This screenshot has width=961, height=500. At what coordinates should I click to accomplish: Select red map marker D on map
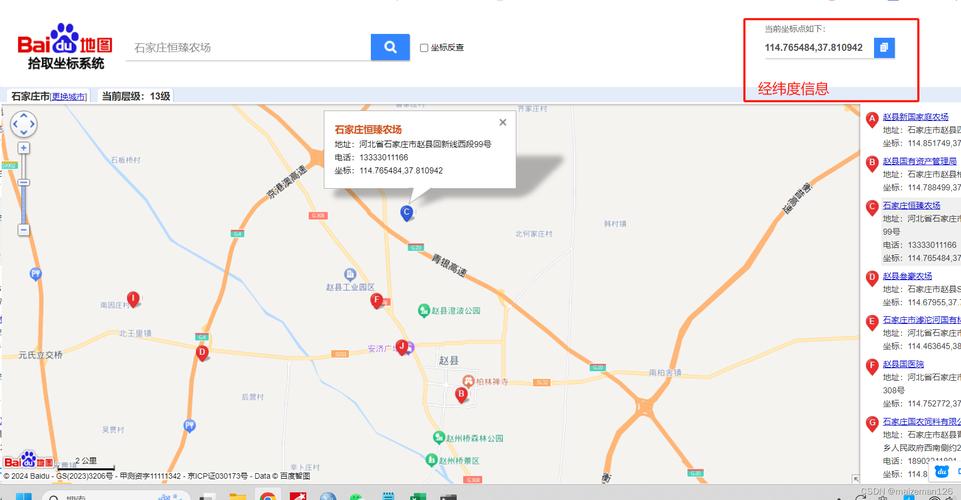pos(202,353)
